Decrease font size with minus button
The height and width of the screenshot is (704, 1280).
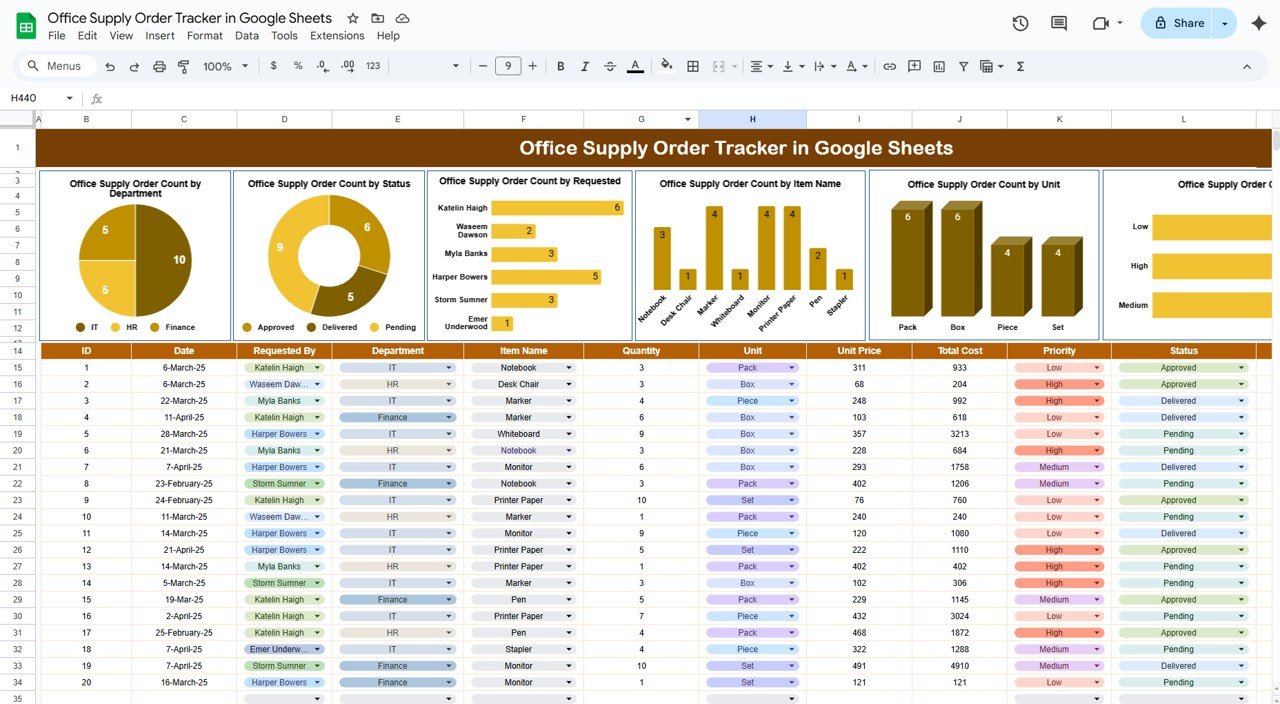(x=483, y=66)
